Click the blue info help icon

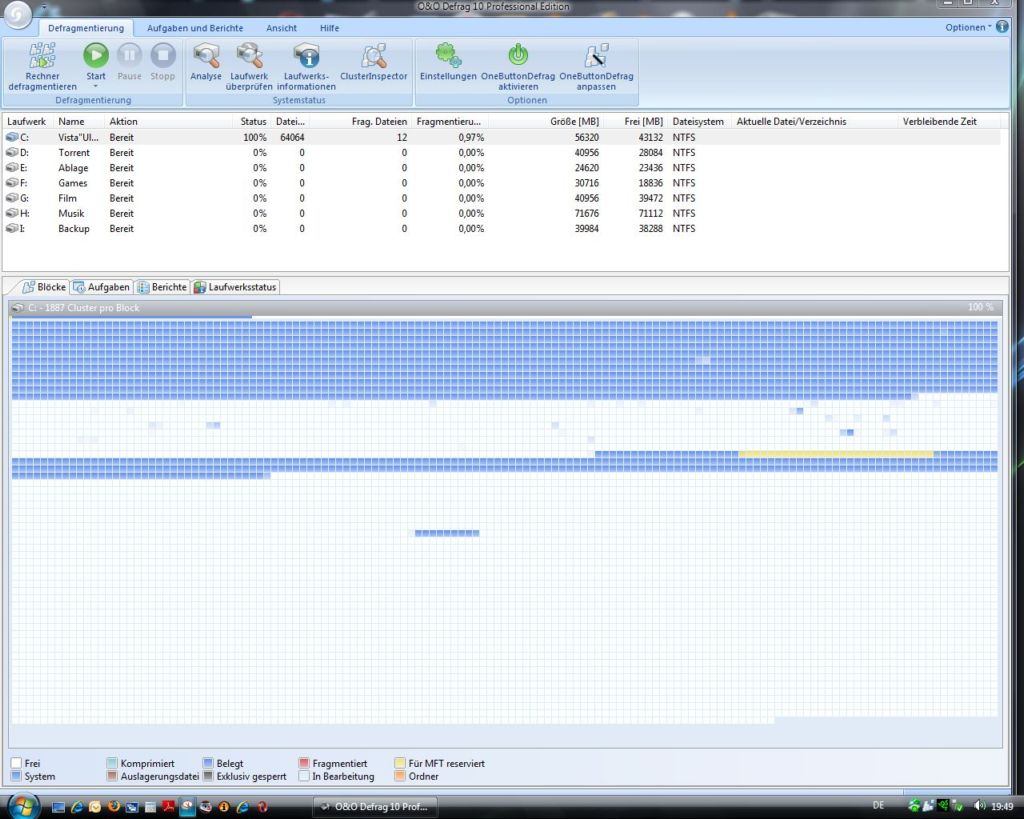tap(1002, 27)
